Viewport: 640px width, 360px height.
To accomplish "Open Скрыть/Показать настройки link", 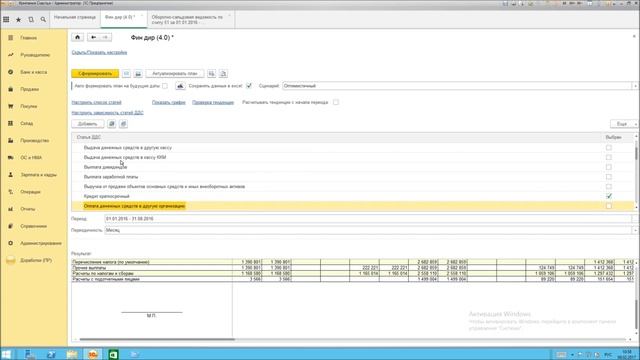I will pos(99,52).
